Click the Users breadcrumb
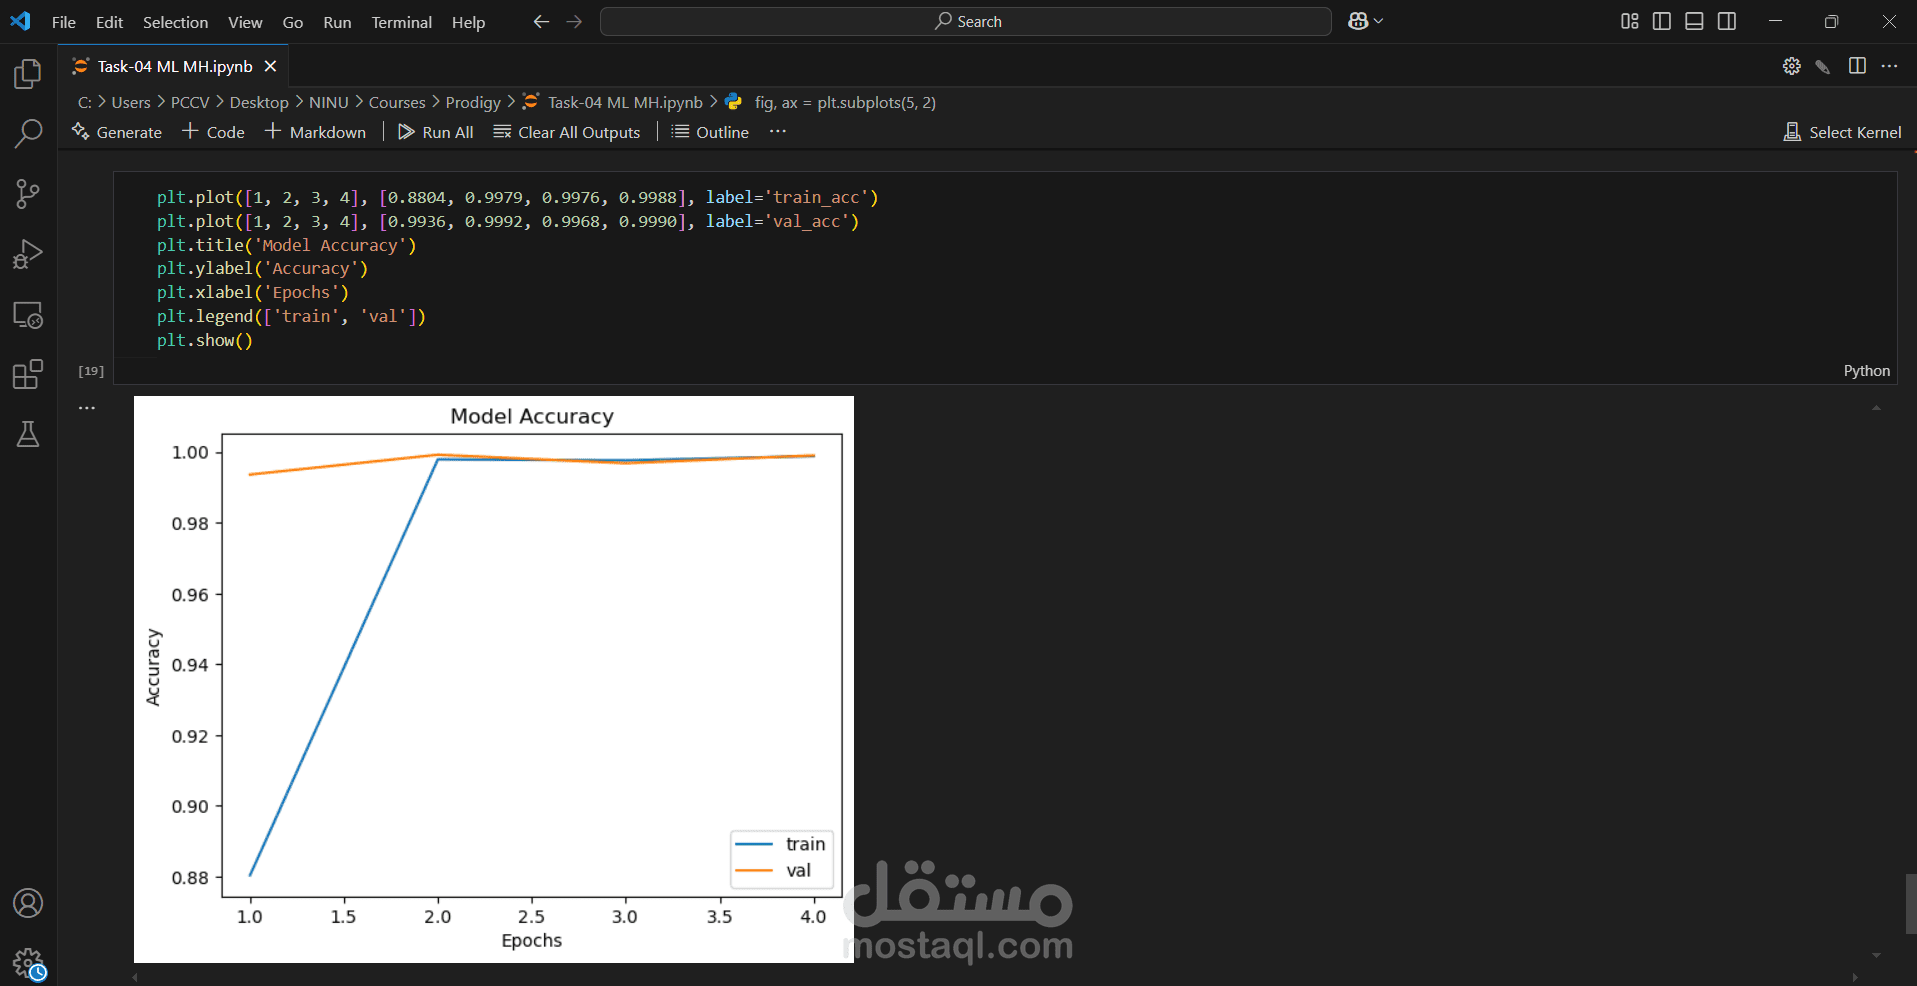Image resolution: width=1917 pixels, height=986 pixels. (x=131, y=102)
